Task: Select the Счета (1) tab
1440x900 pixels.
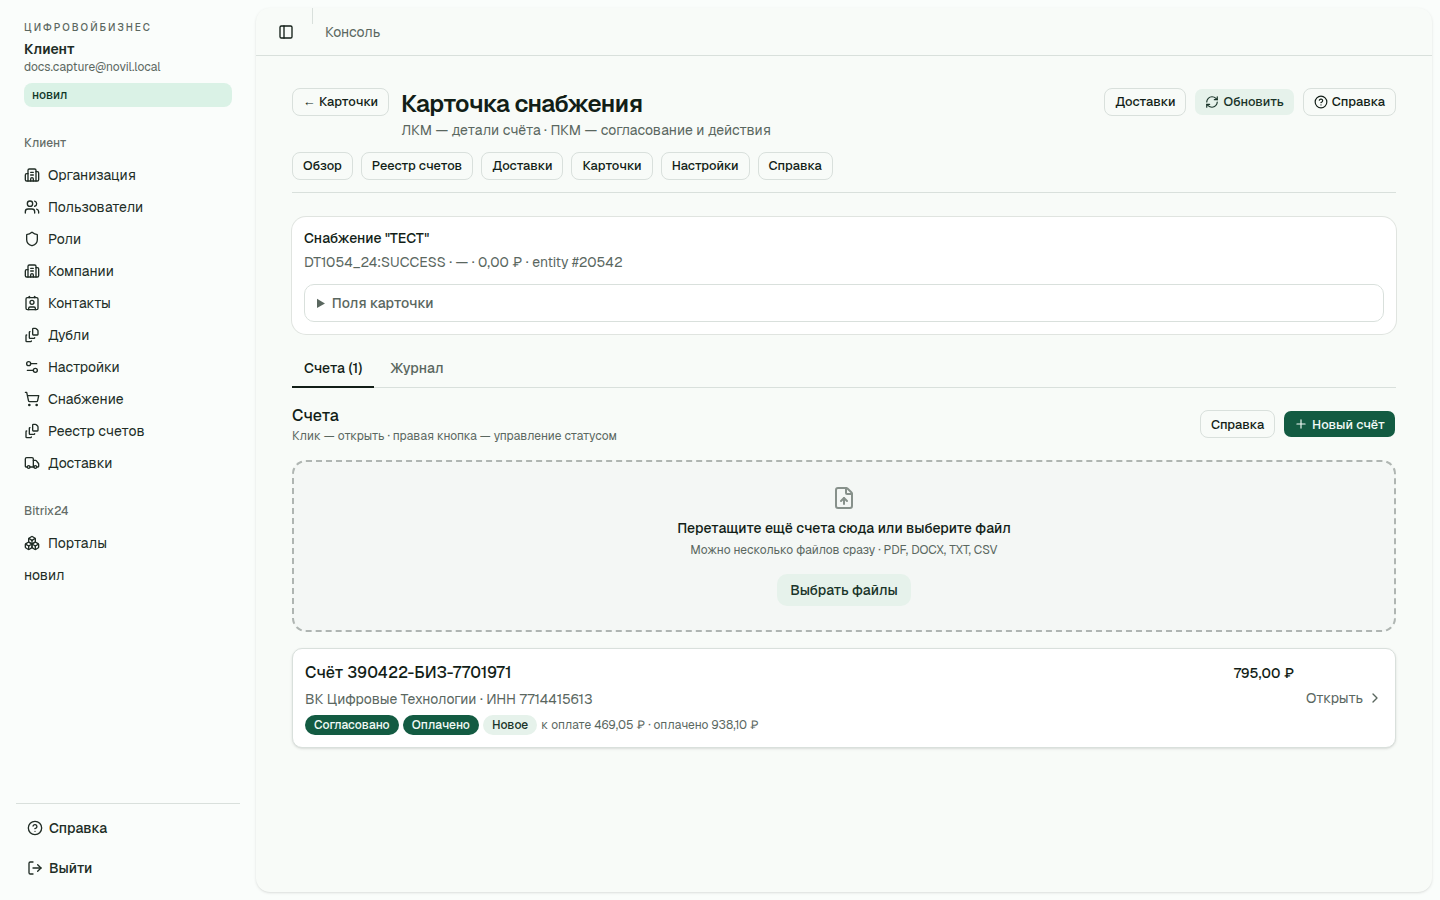Action: [333, 368]
